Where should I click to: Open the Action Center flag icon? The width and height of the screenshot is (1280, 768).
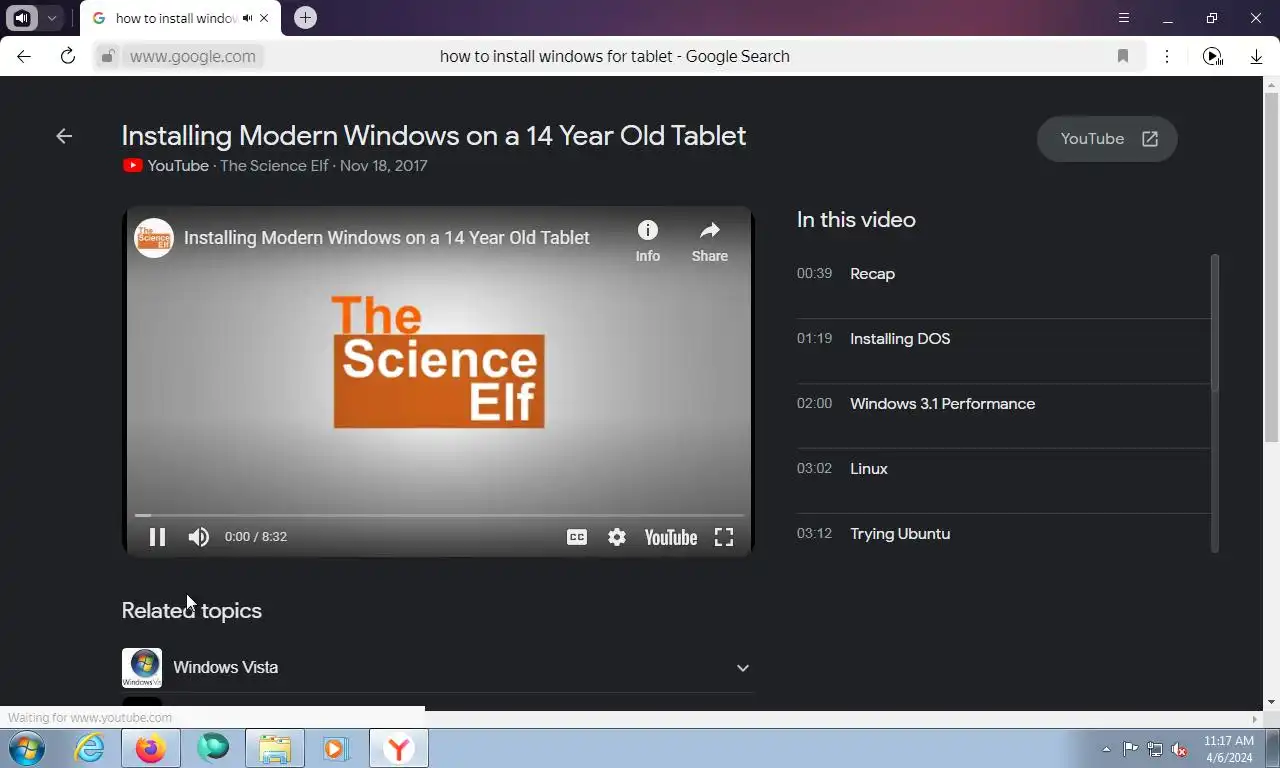pos(1131,749)
